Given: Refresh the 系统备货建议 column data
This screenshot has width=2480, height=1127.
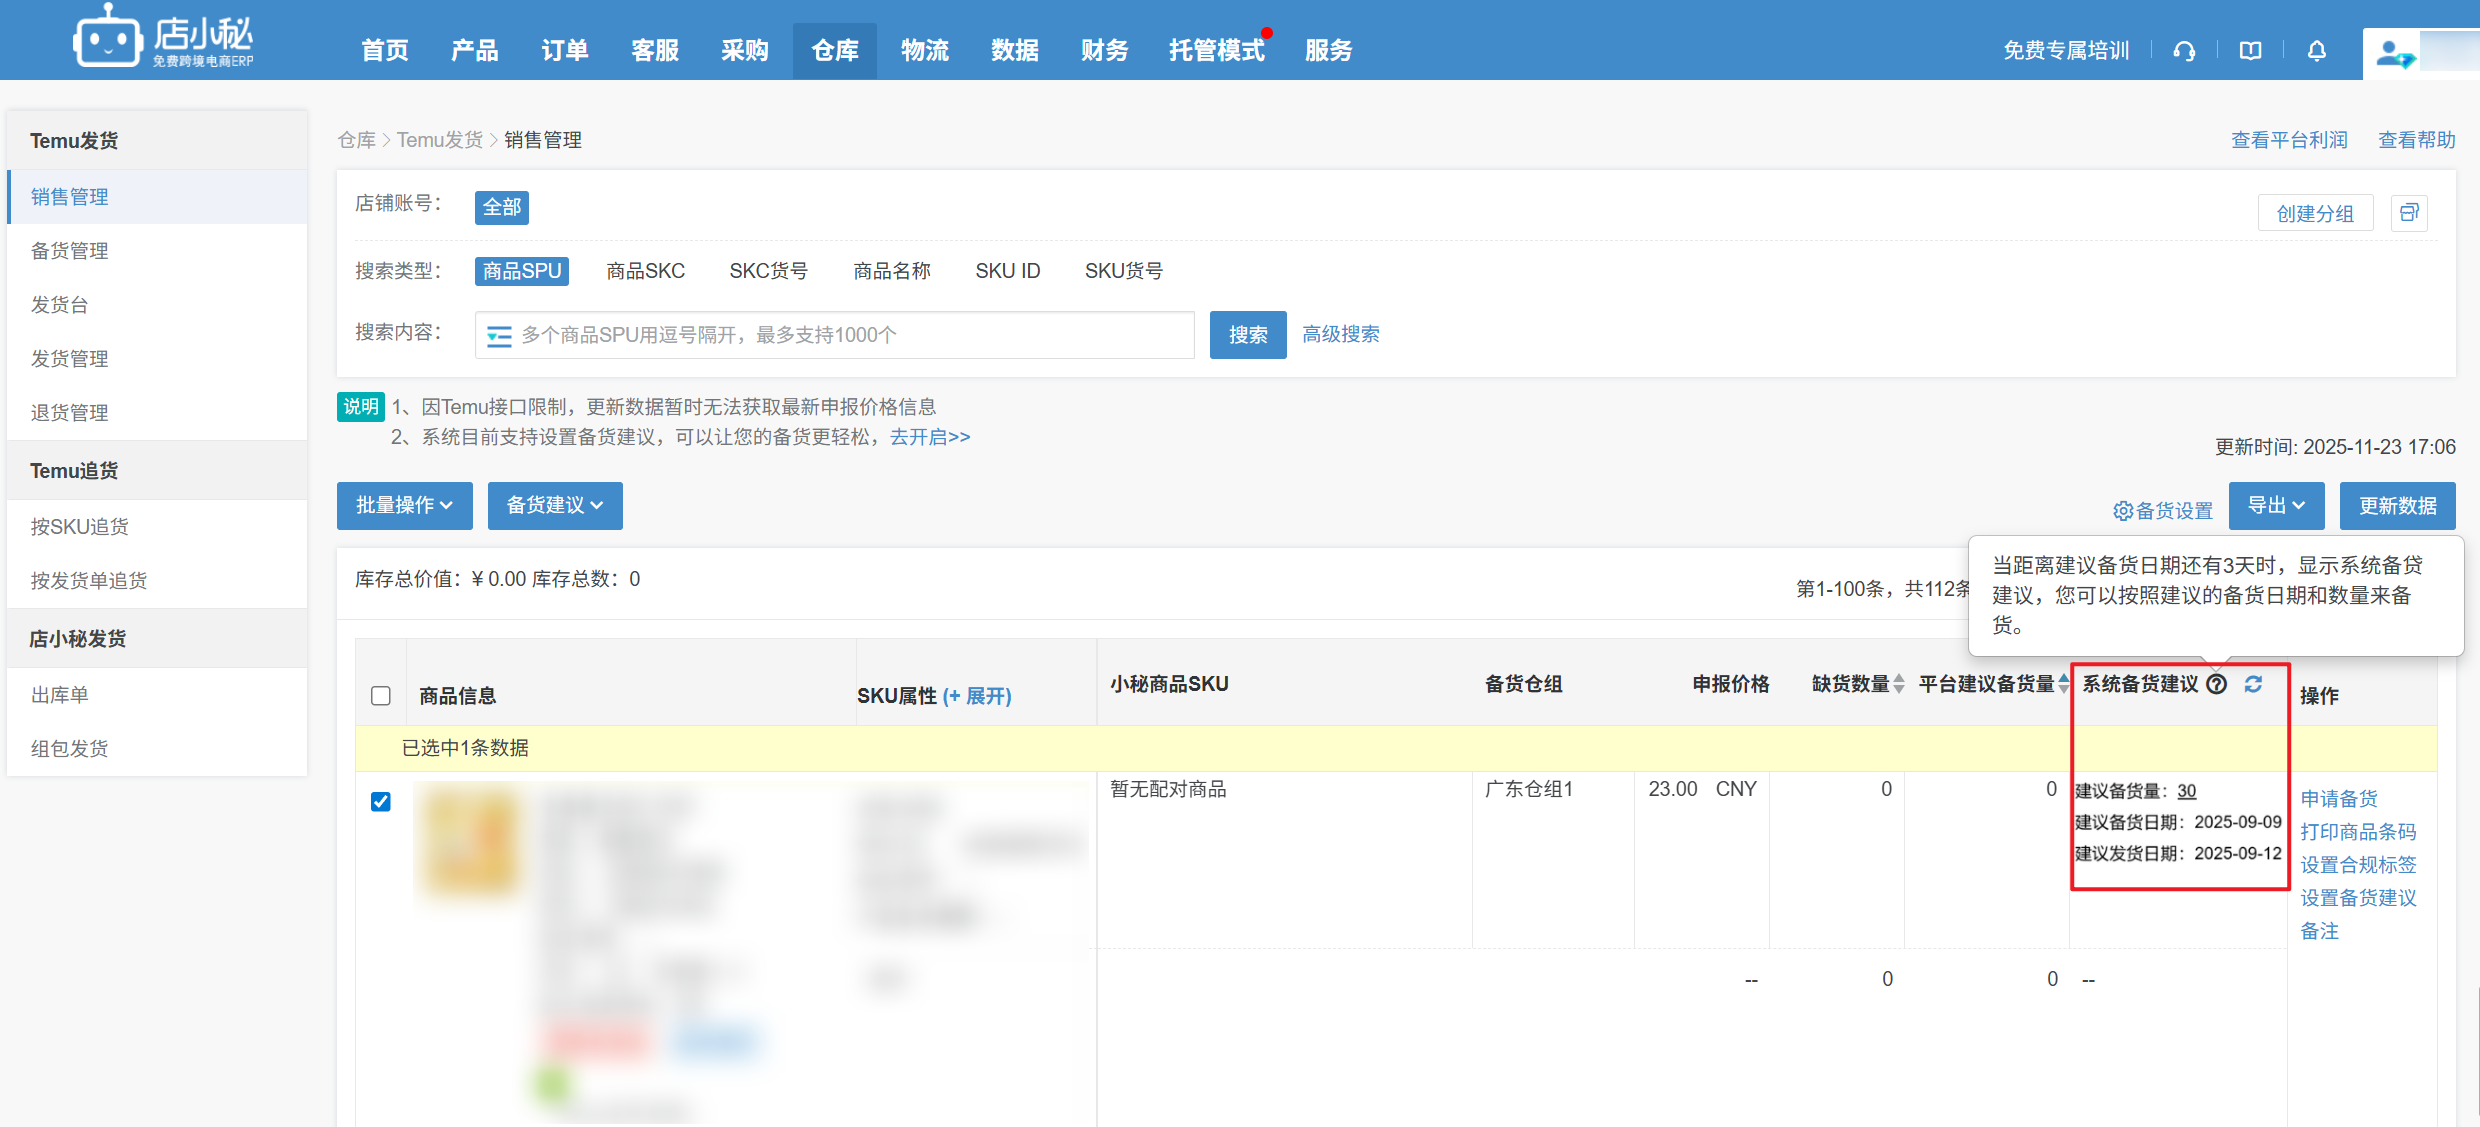Looking at the screenshot, I should [x=2252, y=684].
